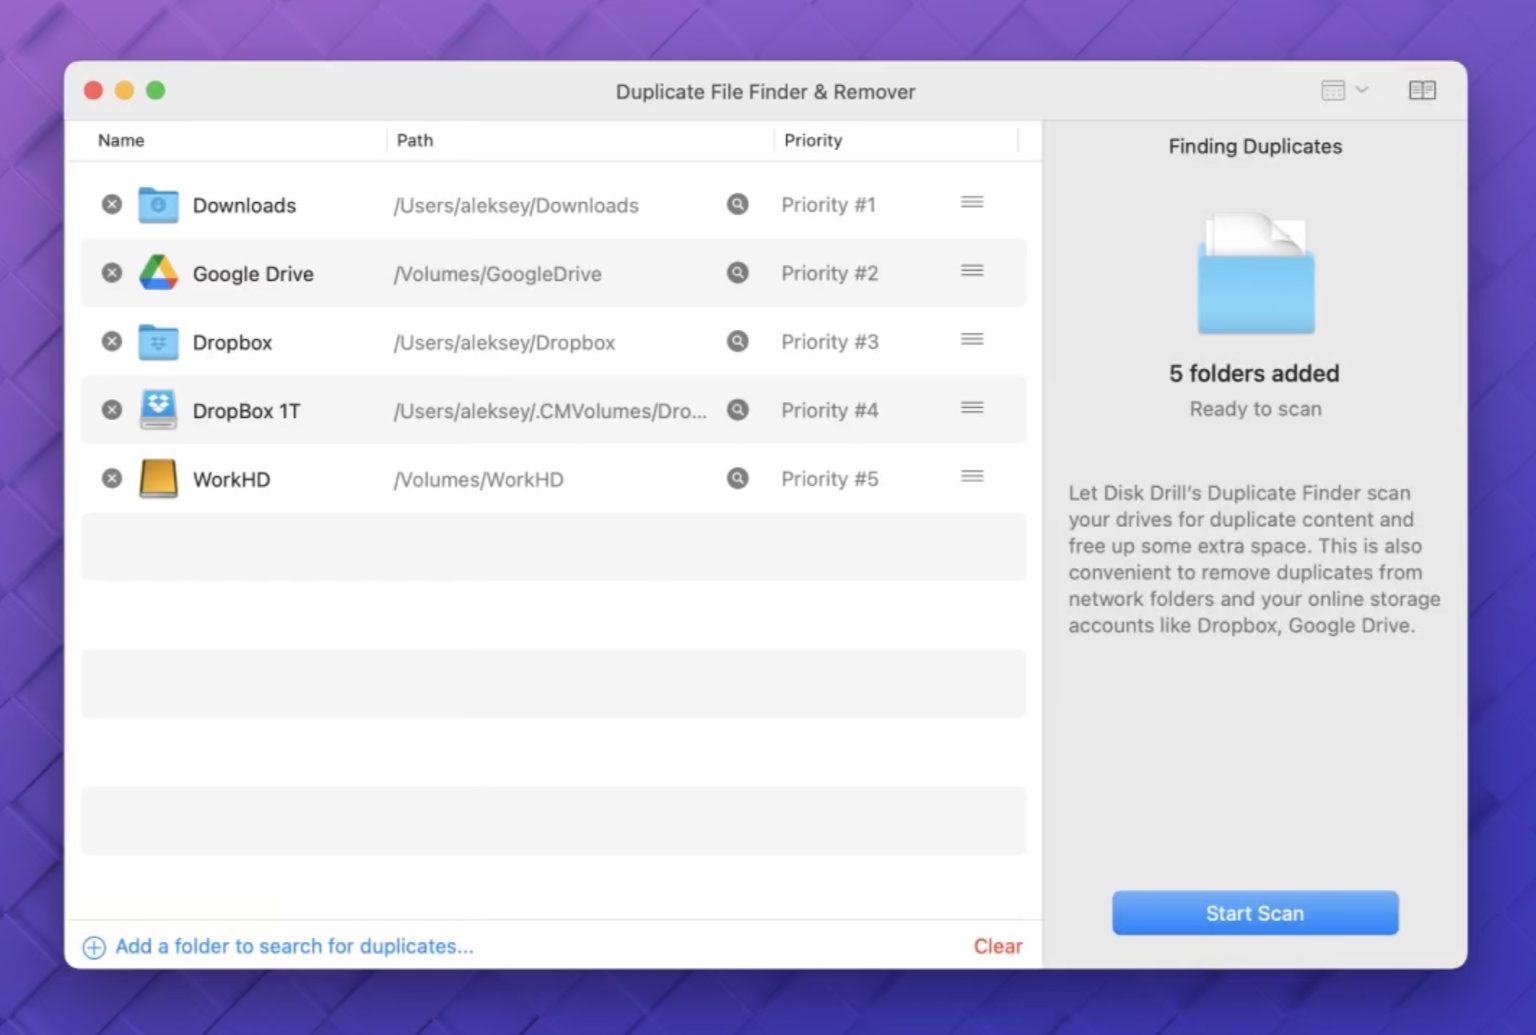Sort by the Path column header
Viewport: 1536px width, 1035px height.
point(415,141)
